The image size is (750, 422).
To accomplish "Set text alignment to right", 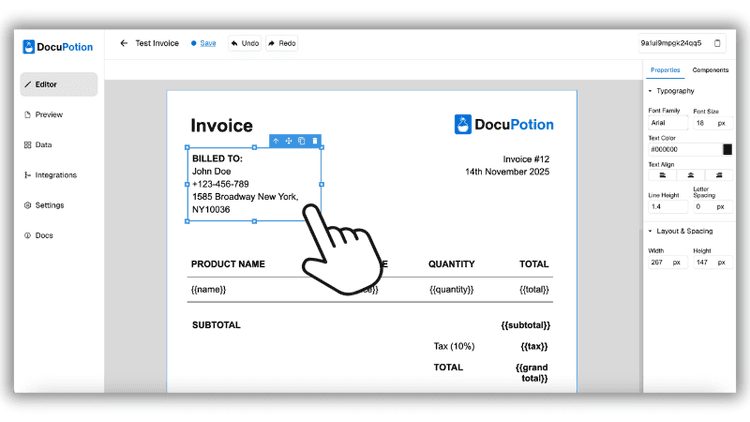I will coord(717,175).
